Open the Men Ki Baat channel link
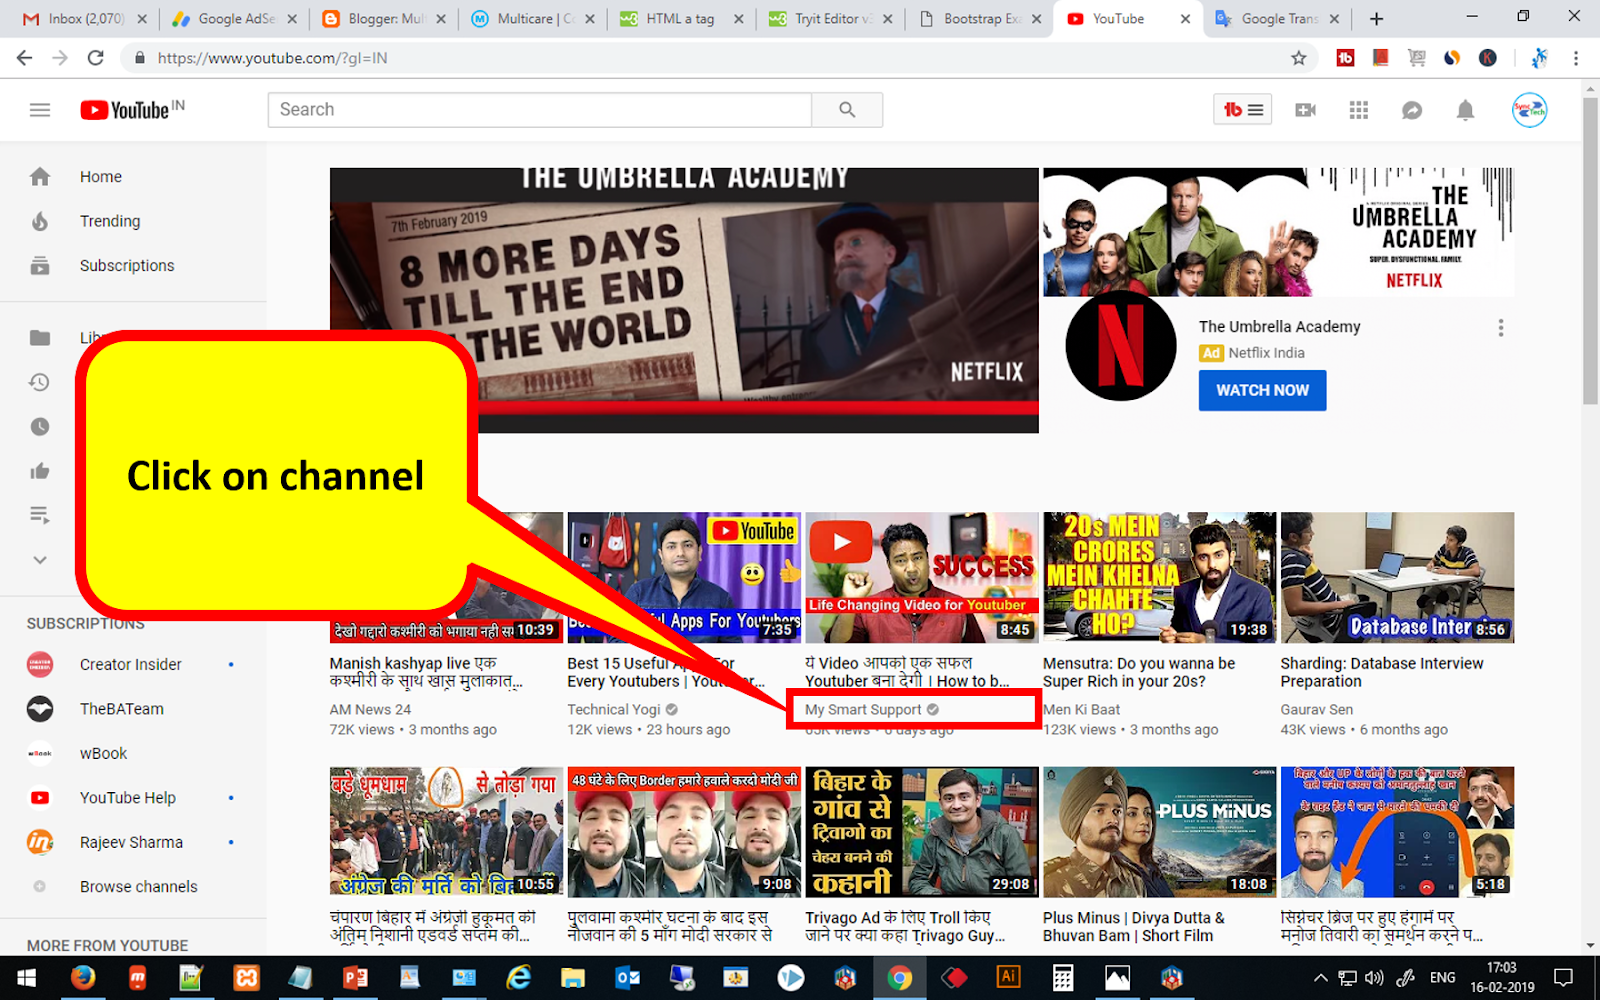 click(x=1081, y=710)
